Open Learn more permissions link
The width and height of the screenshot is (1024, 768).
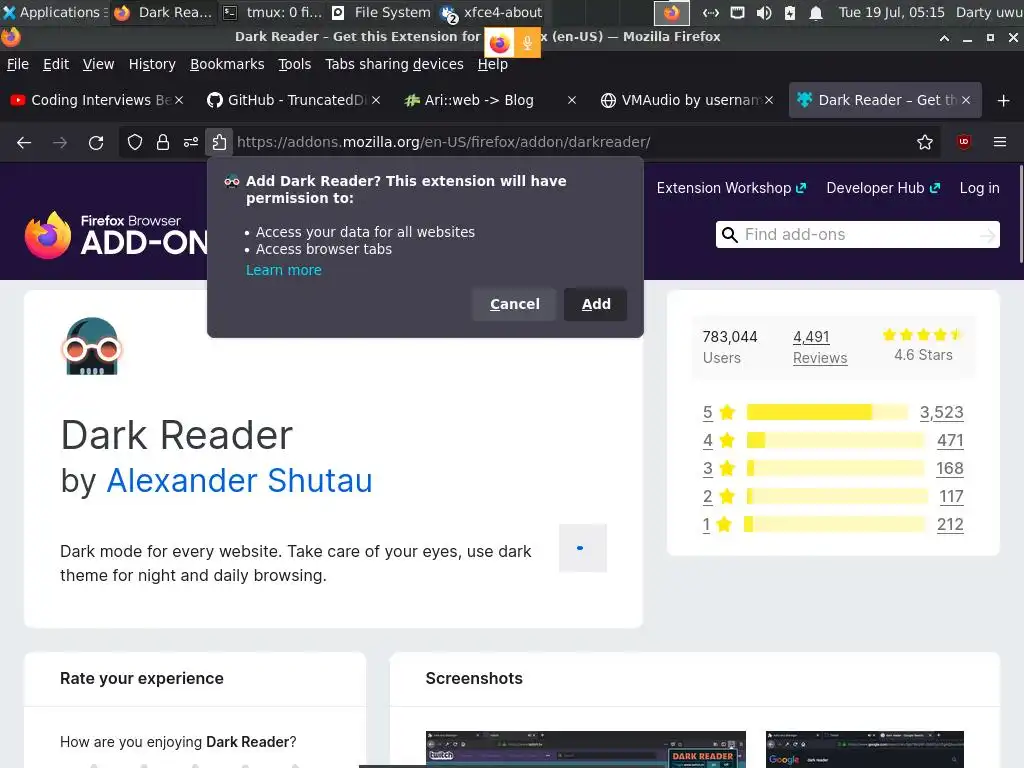tap(283, 270)
